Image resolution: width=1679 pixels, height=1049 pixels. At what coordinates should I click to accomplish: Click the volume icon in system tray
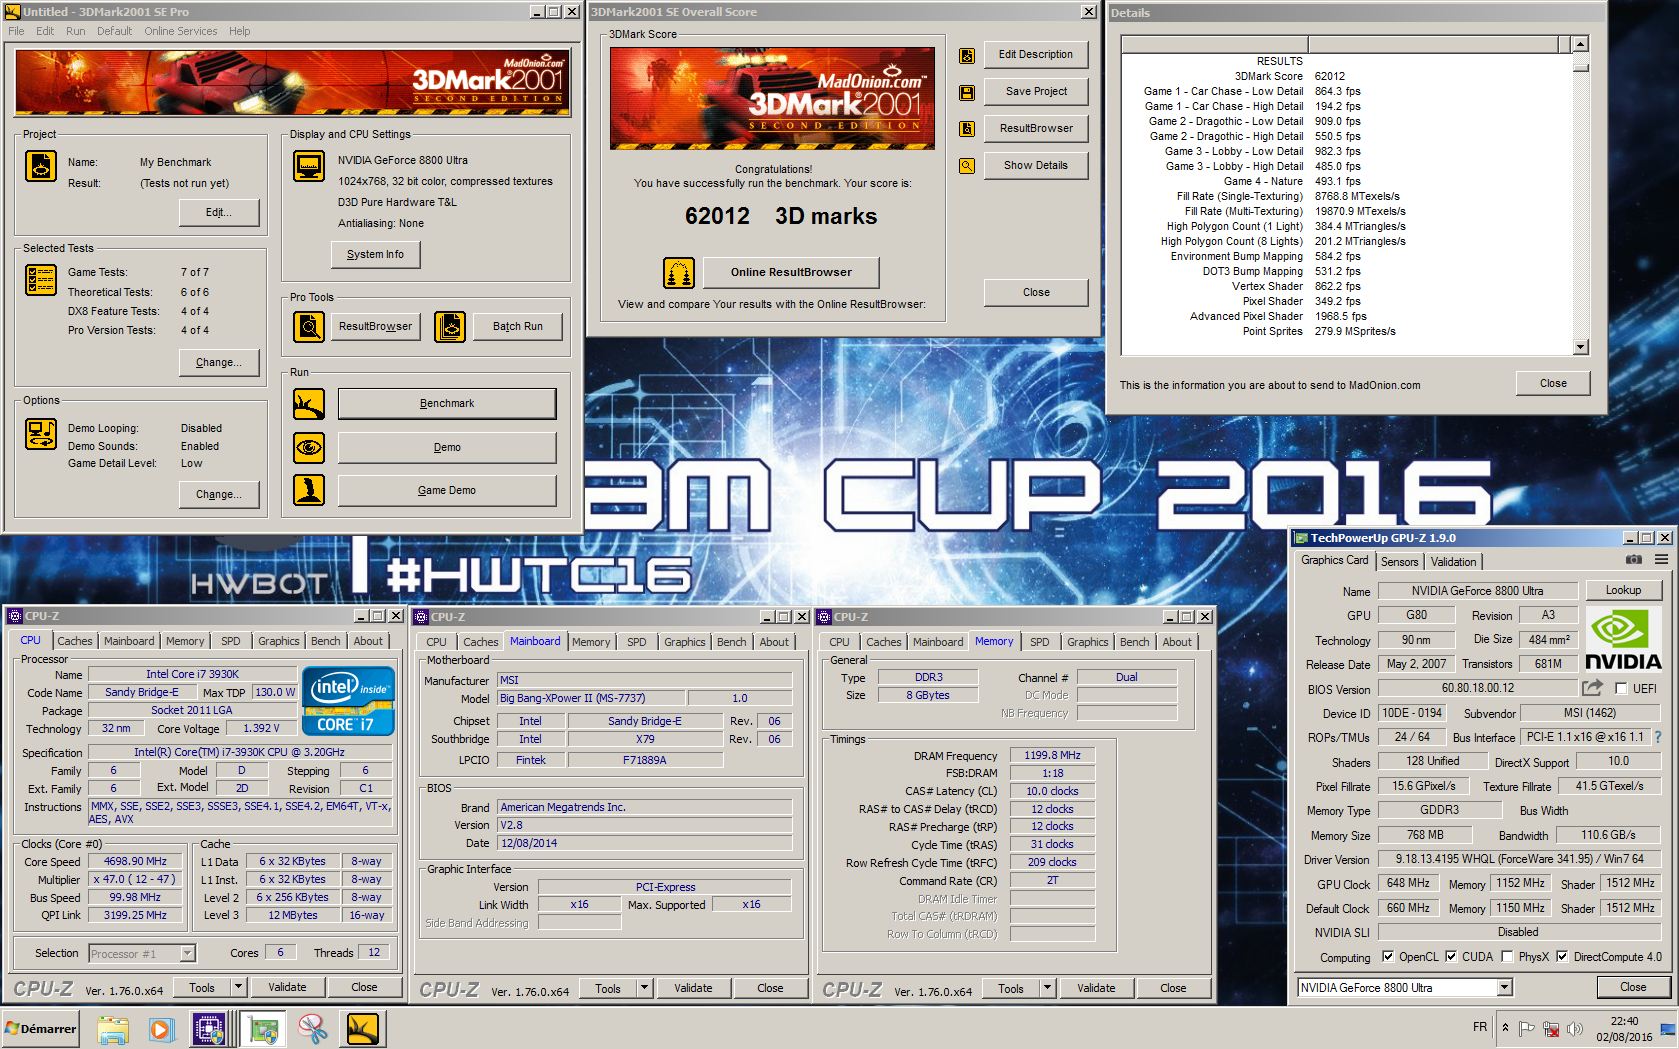1575,1028
